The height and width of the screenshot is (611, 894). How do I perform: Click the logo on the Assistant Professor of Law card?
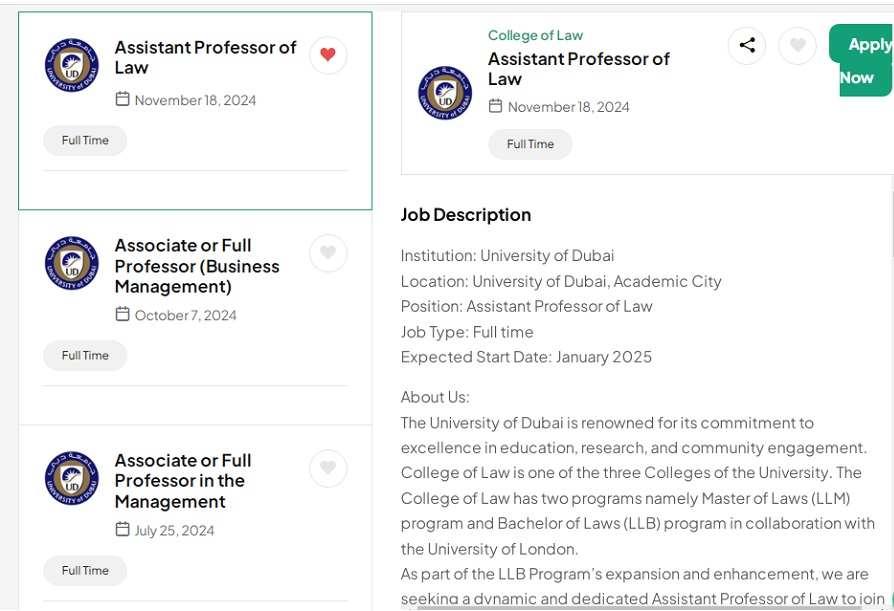(x=72, y=66)
